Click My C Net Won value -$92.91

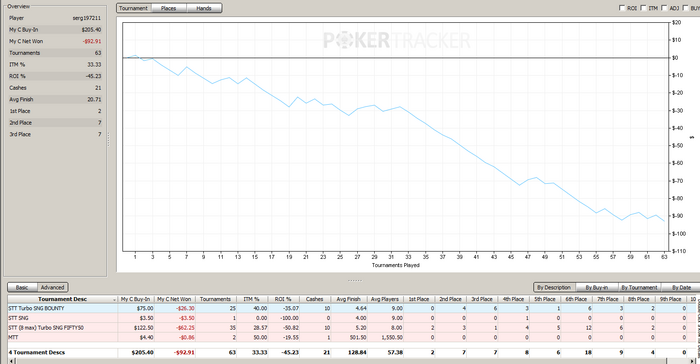[92, 41]
